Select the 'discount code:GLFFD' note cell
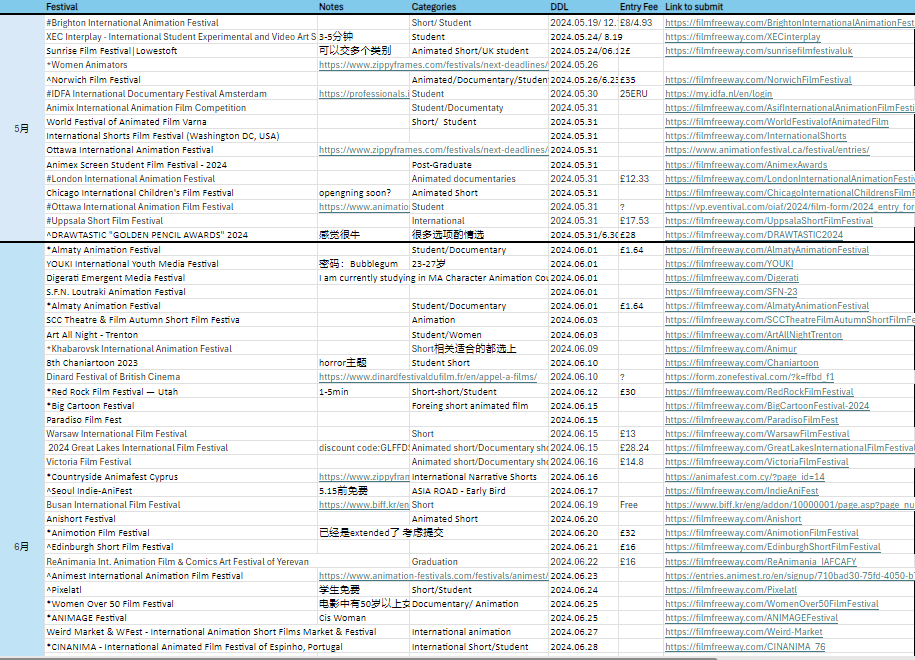The image size is (915, 660). pos(364,448)
